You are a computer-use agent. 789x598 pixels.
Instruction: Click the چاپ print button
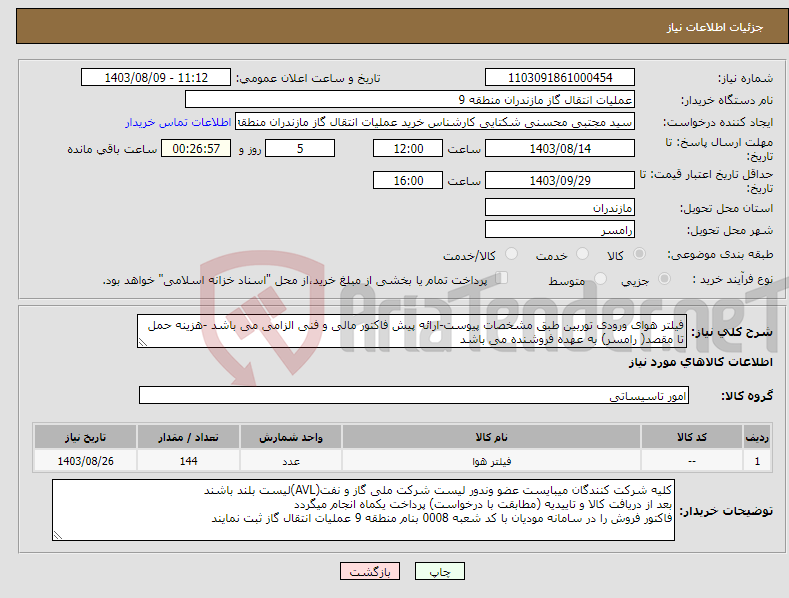coord(440,571)
